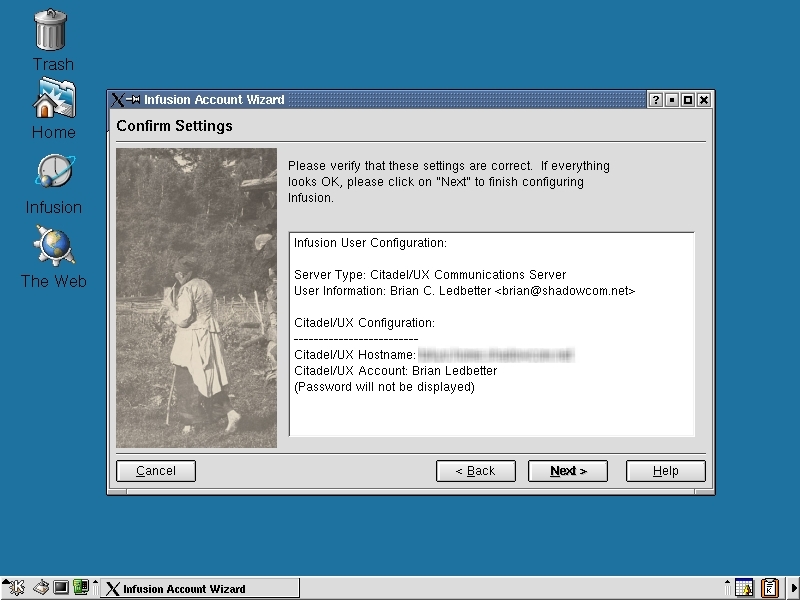Click the Cancel button
Screen dimensions: 800x600
(156, 471)
